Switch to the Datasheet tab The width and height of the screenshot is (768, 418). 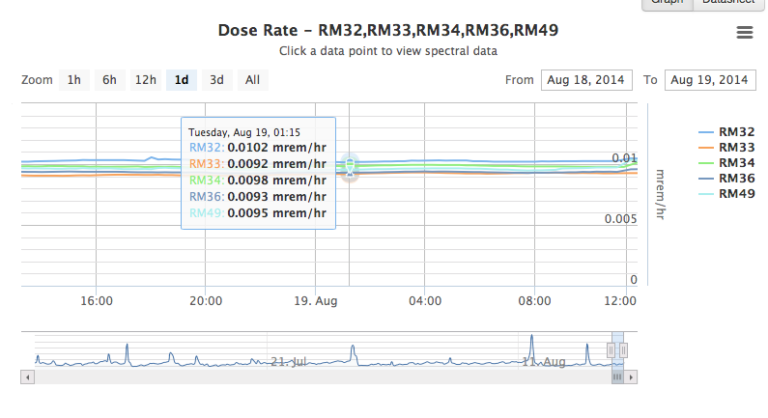point(729,3)
